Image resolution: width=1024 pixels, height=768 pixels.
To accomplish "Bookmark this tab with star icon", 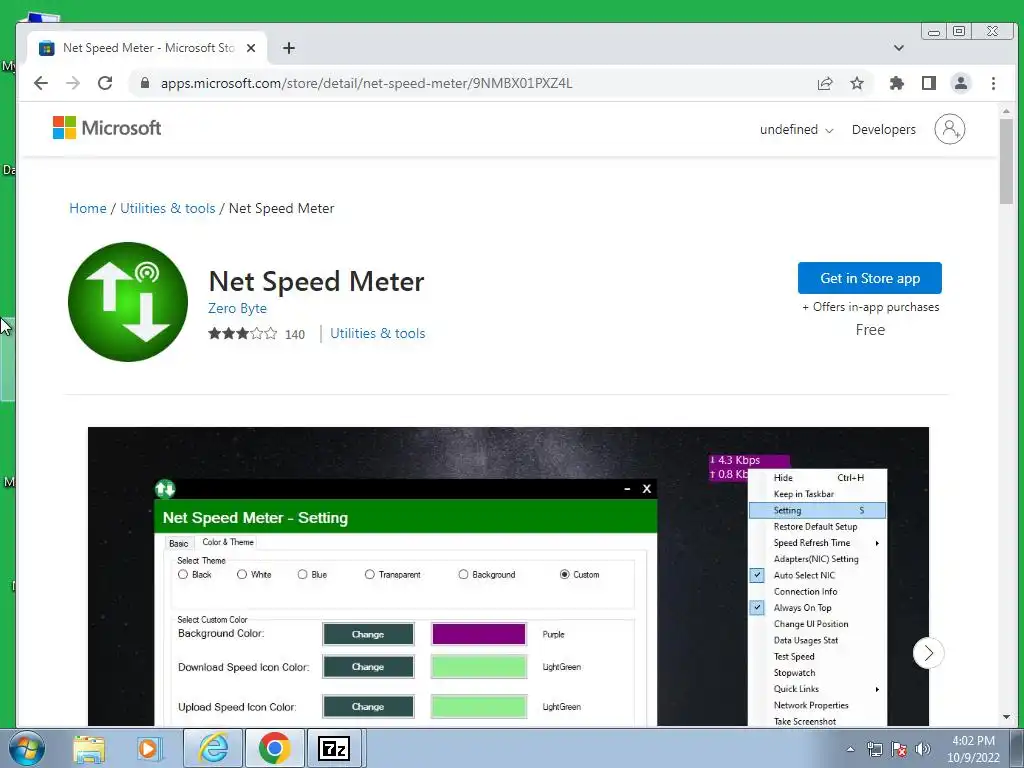I will [857, 83].
